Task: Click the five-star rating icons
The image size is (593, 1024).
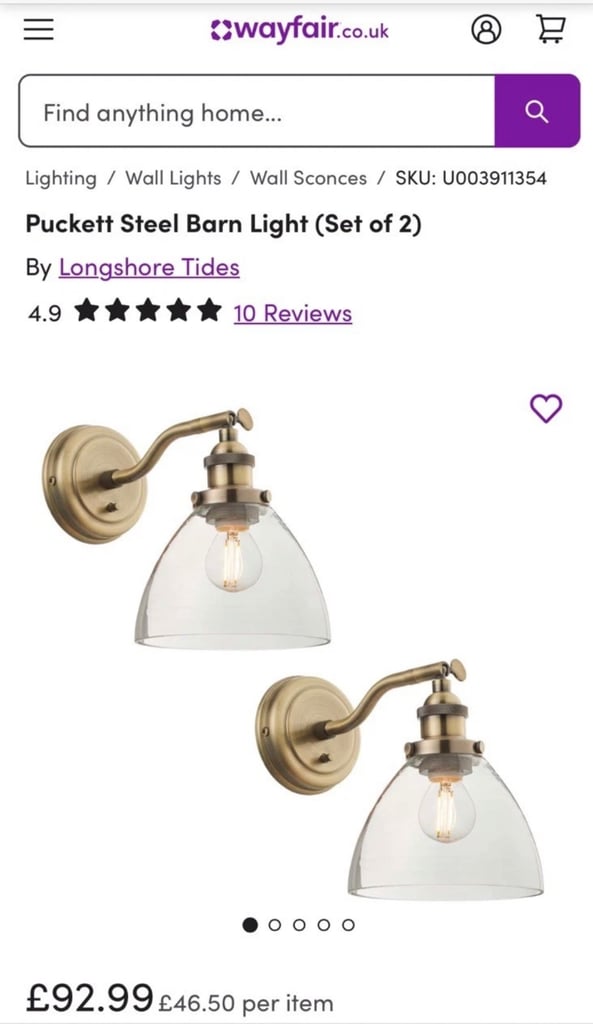Action: pyautogui.click(x=148, y=311)
